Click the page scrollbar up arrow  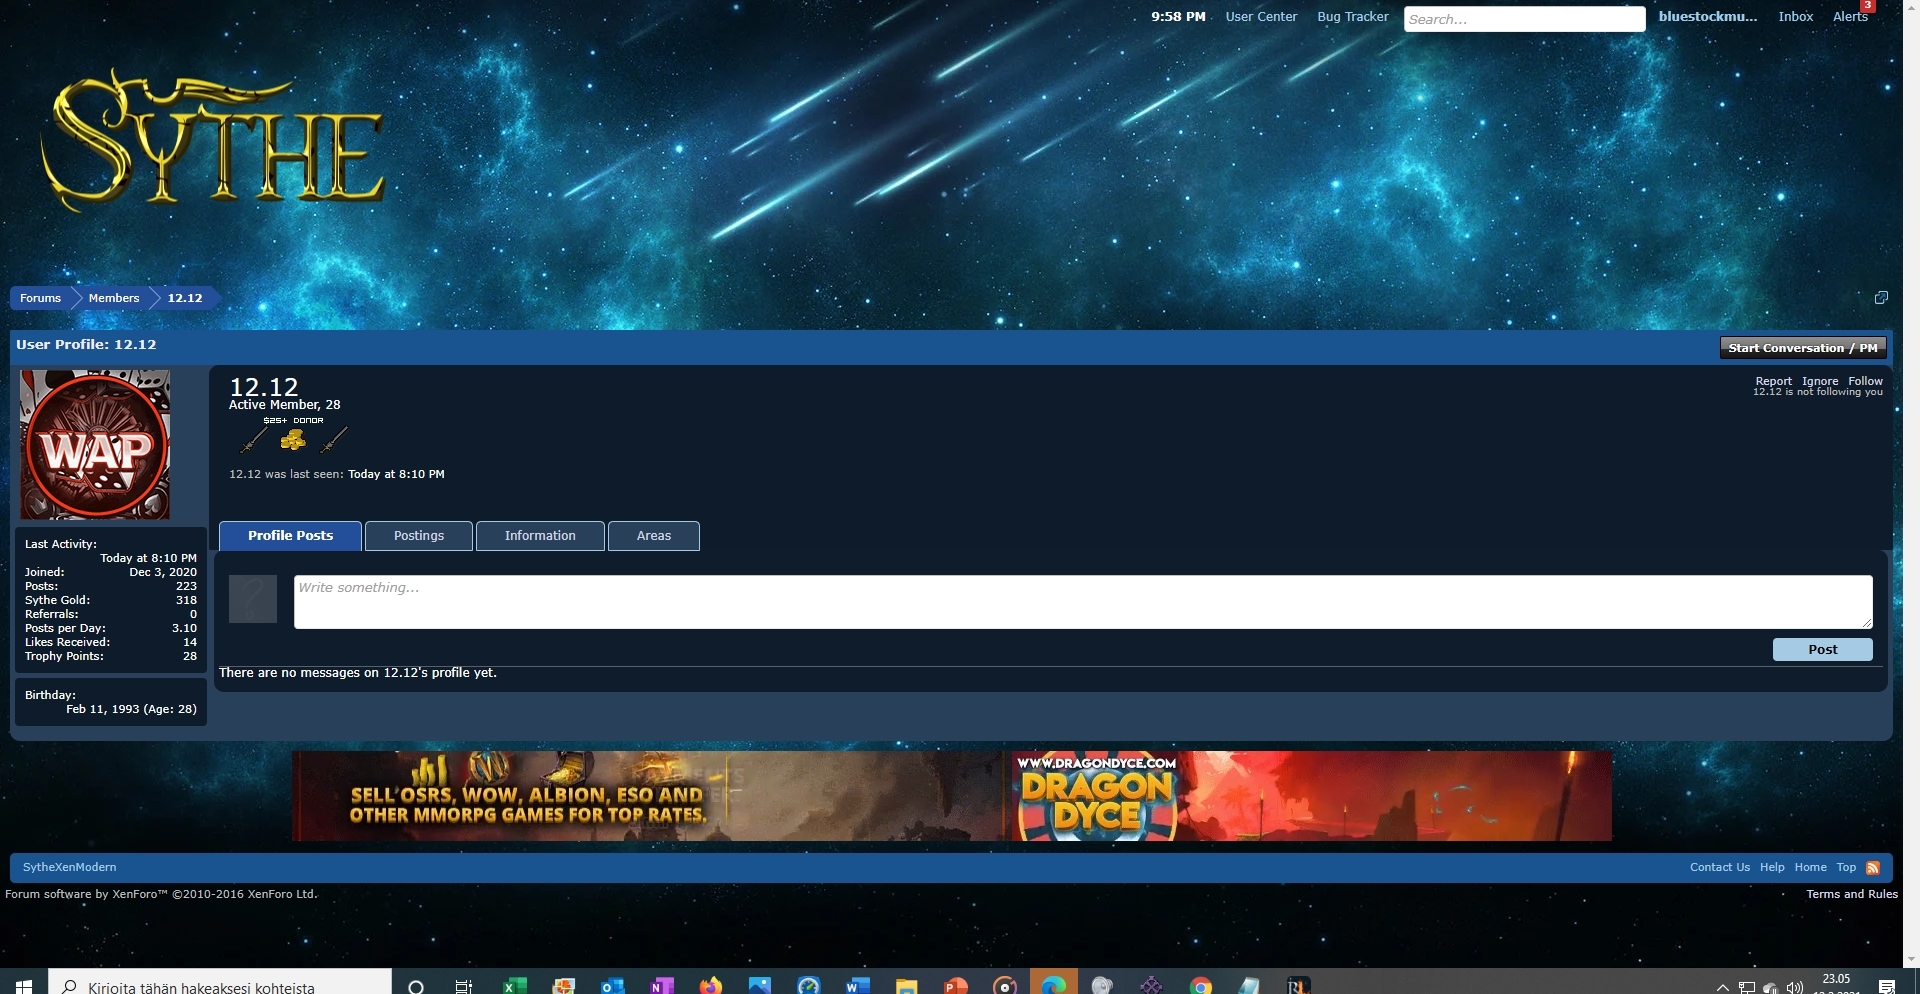pyautogui.click(x=1911, y=7)
